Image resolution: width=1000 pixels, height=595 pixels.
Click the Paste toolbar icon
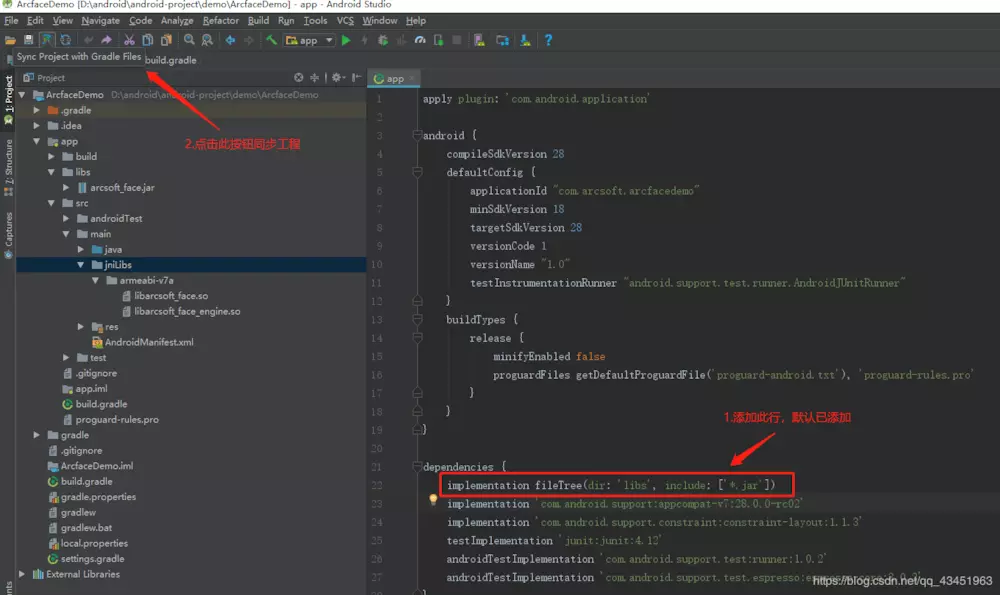click(166, 40)
